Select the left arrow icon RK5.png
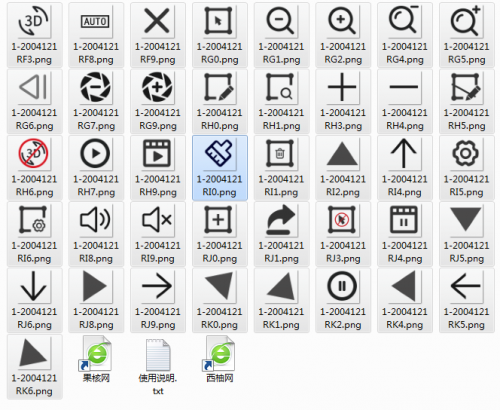 (467, 300)
